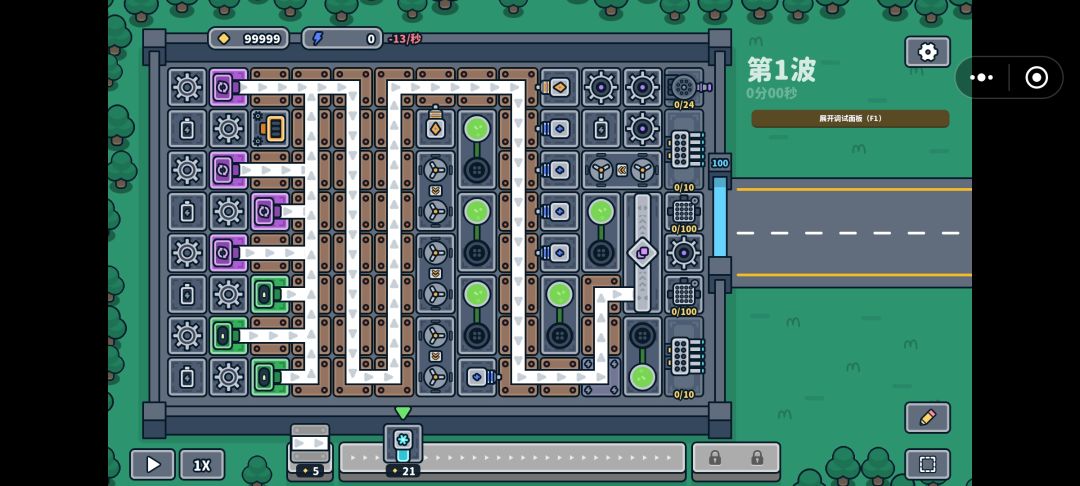This screenshot has height=486, width=1080.
Task: Click the dashed-square selection button
Action: pyautogui.click(x=927, y=465)
